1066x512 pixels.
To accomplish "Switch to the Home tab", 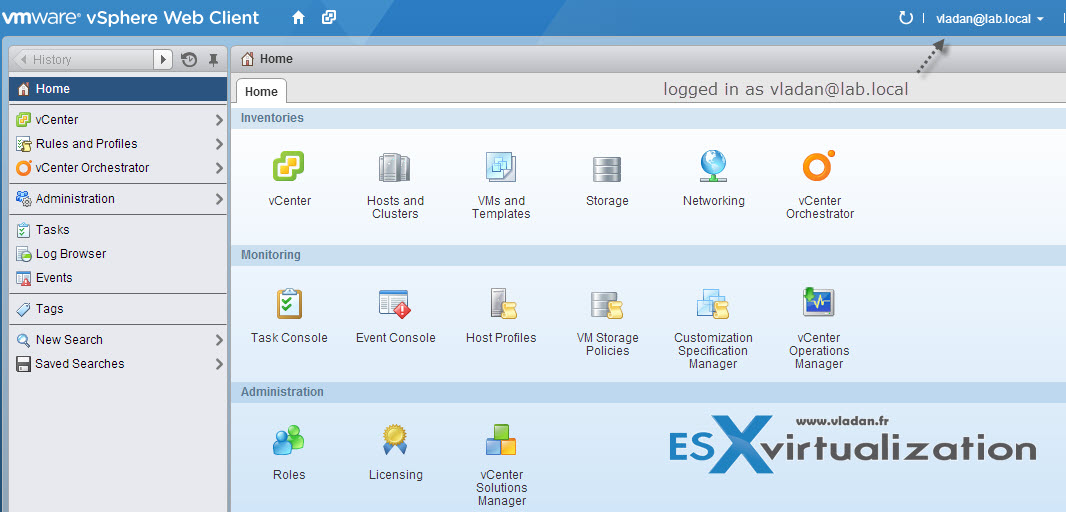I will click(x=261, y=91).
